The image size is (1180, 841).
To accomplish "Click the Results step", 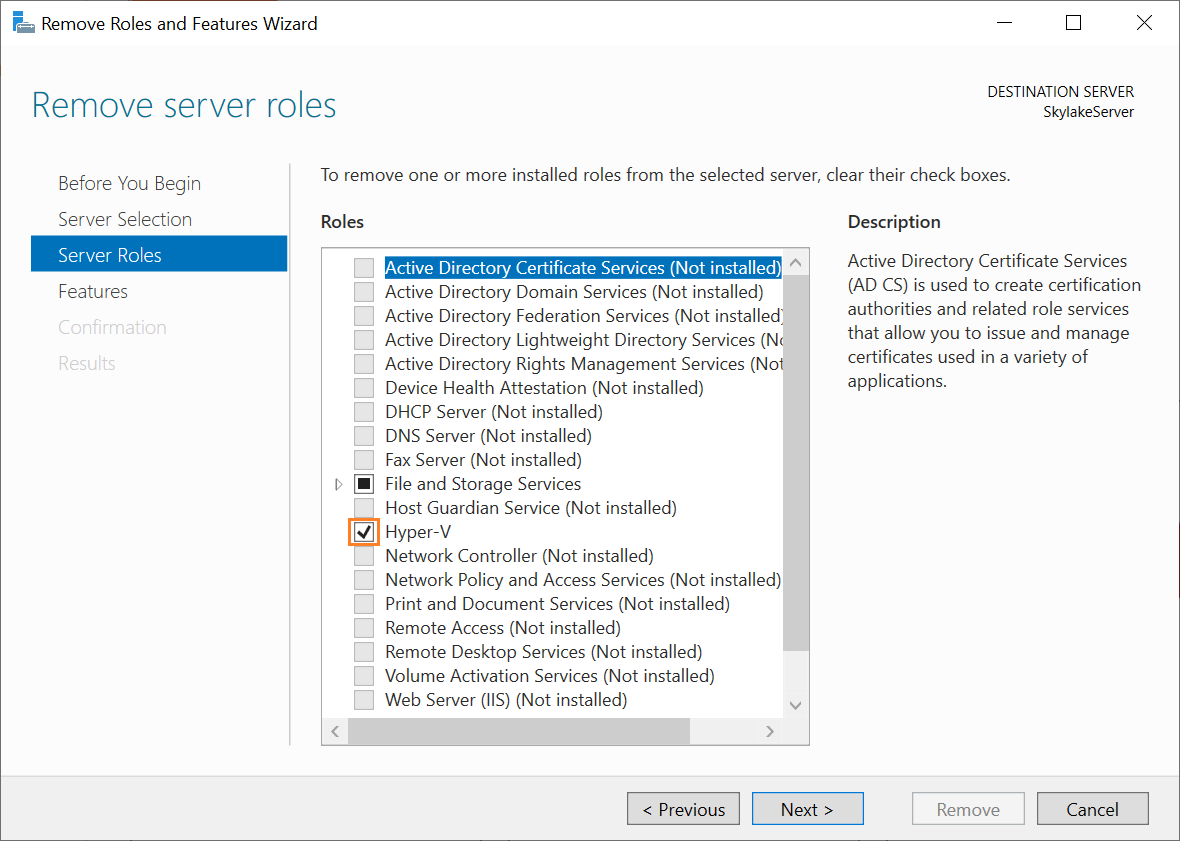I will point(87,363).
